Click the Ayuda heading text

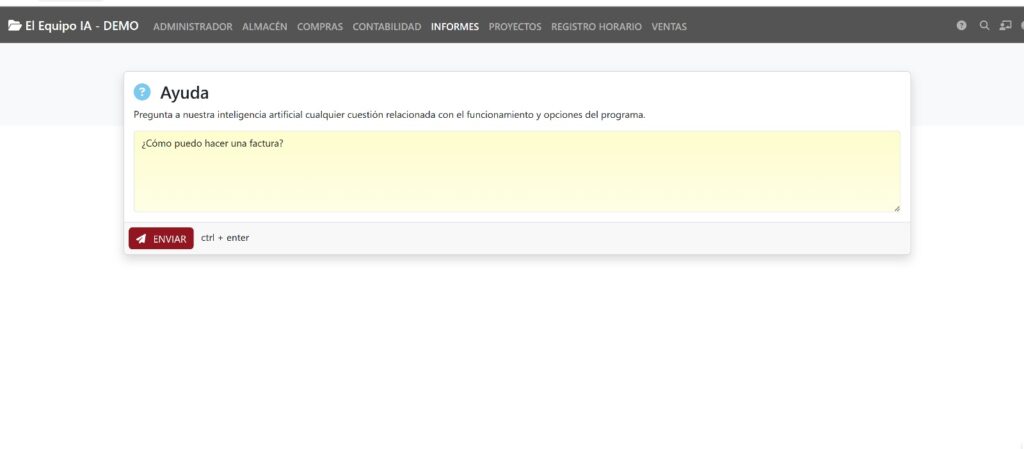[x=185, y=93]
